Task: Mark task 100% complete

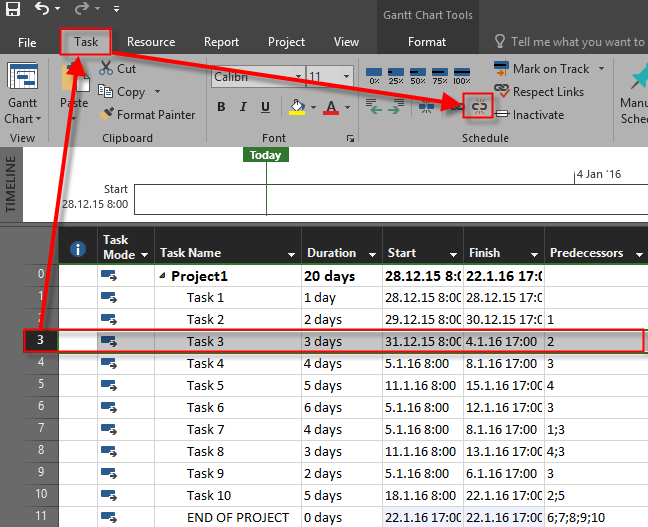Action: 462,76
